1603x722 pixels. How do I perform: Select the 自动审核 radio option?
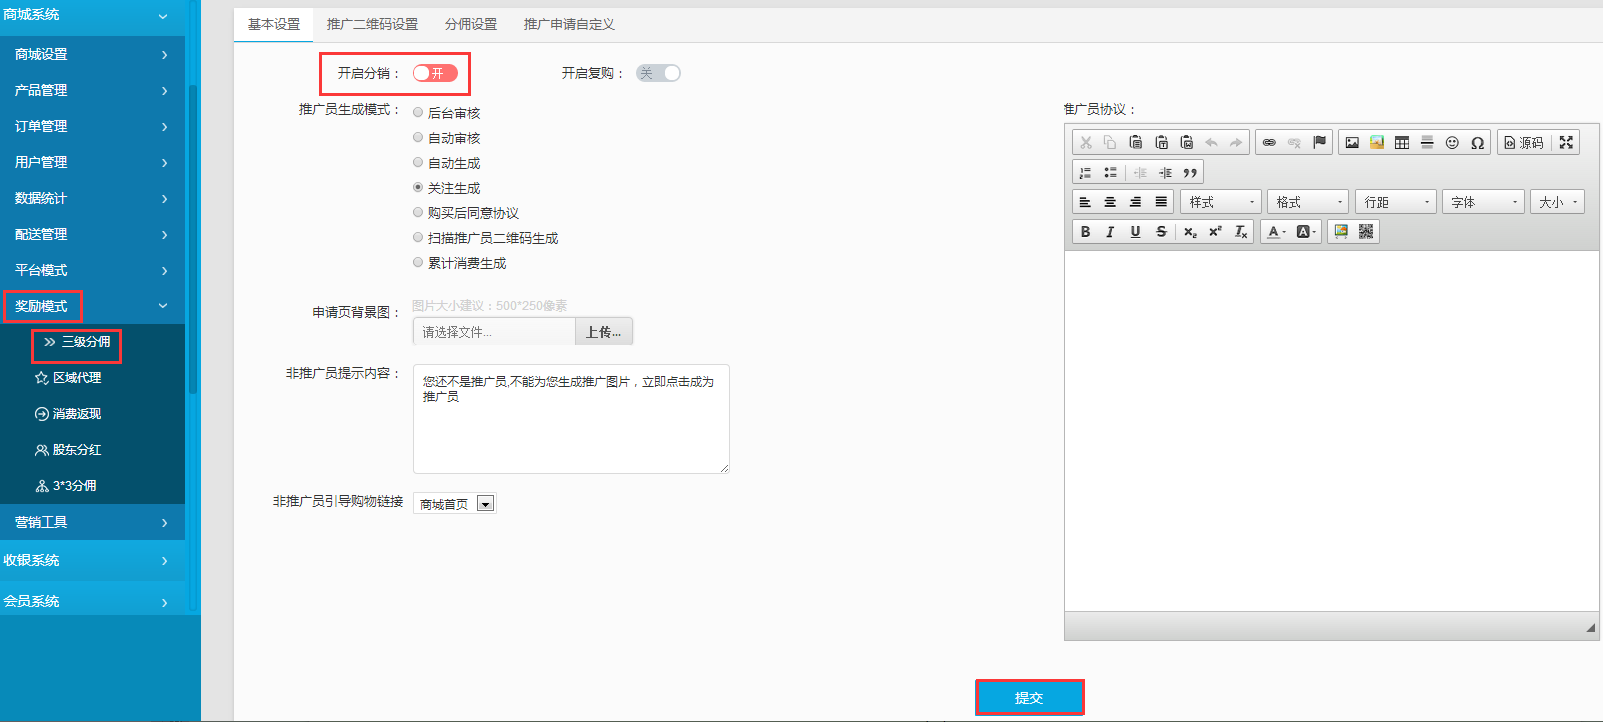(x=418, y=137)
